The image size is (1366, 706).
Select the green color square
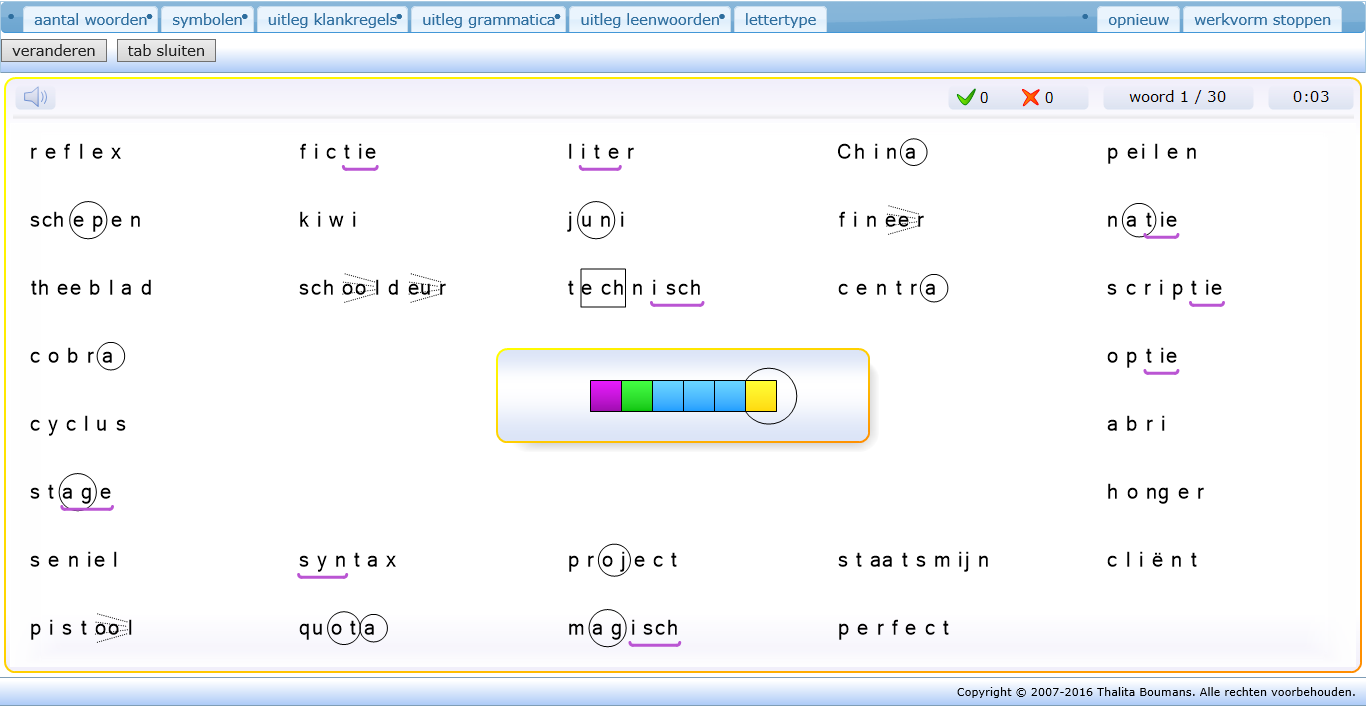[637, 396]
